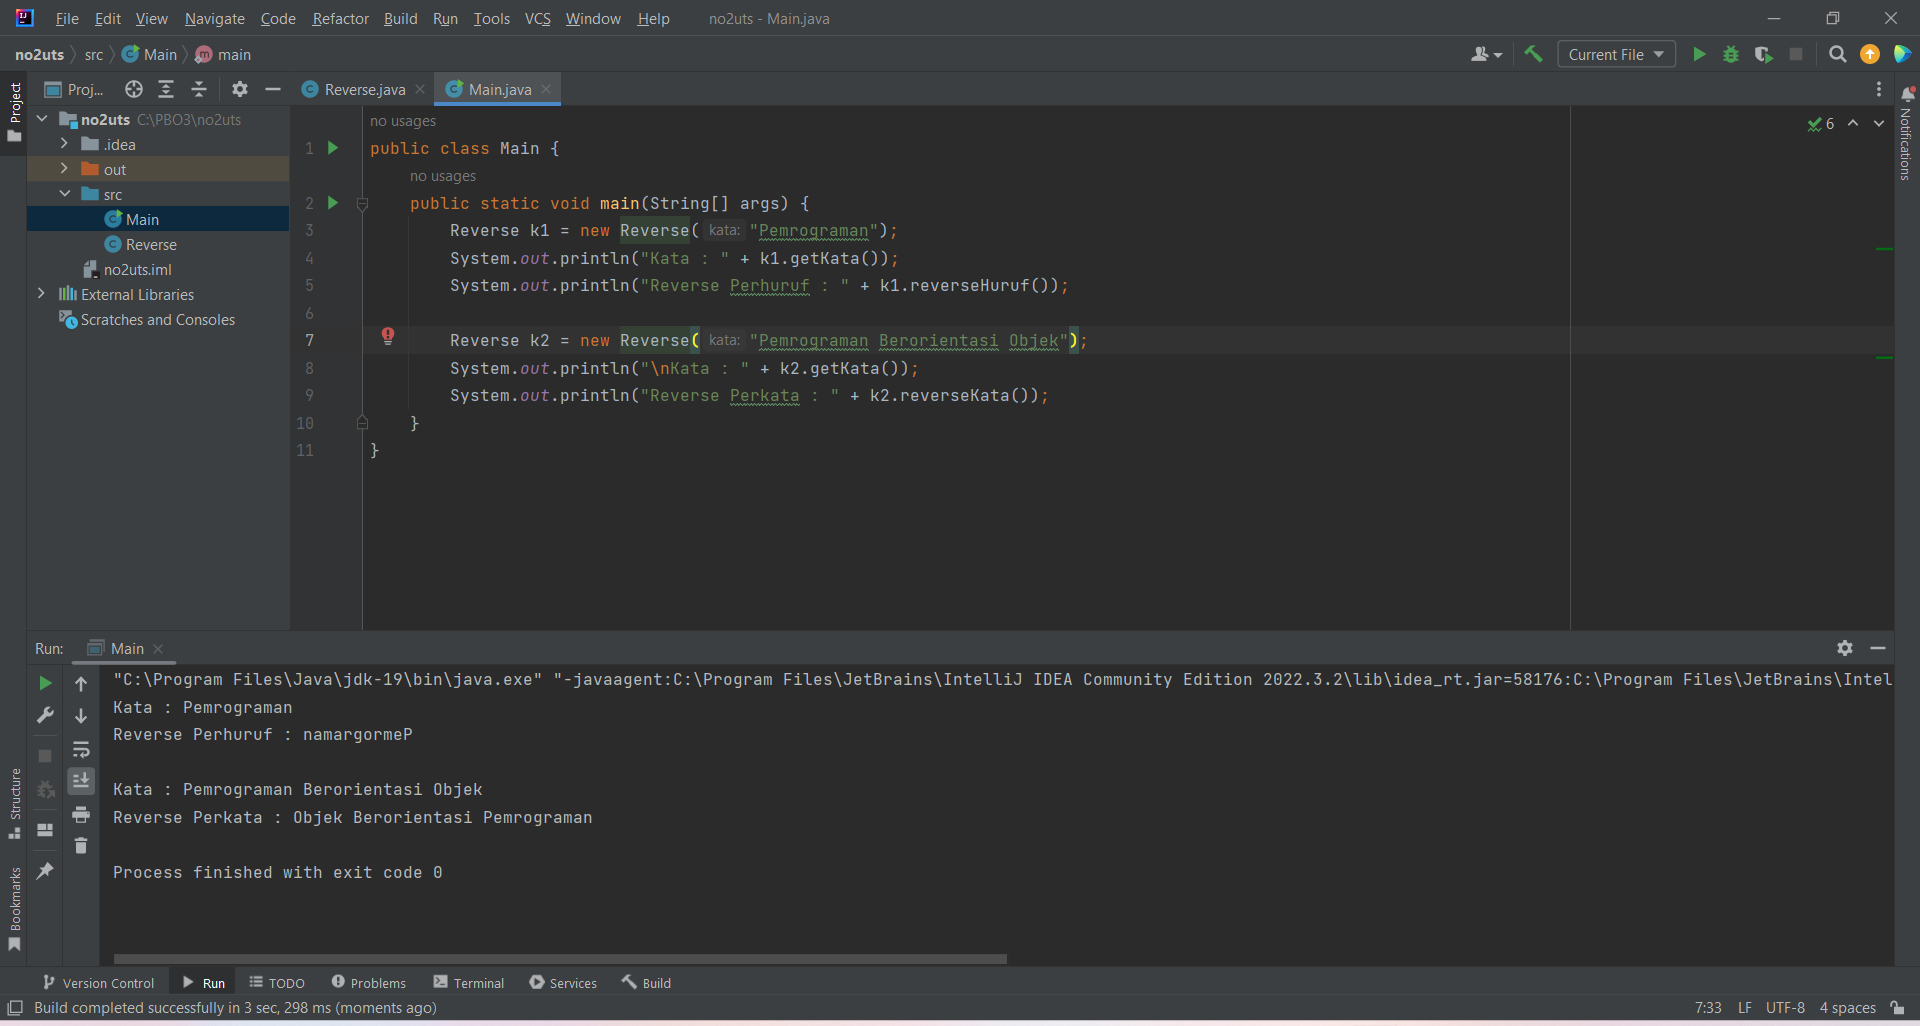Pin the Run tab using the pin icon
1920x1026 pixels.
(x=45, y=870)
